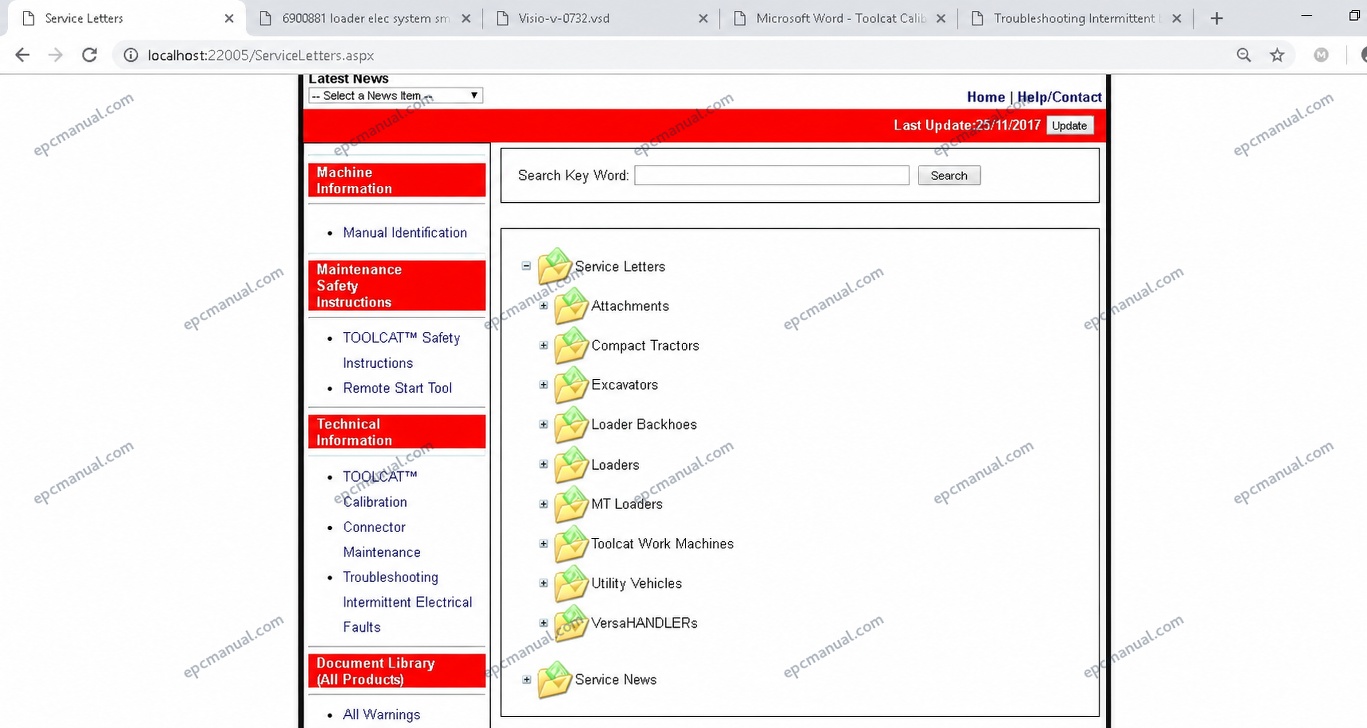Collapse the Service Letters tree node
1367x728 pixels.
(527, 266)
